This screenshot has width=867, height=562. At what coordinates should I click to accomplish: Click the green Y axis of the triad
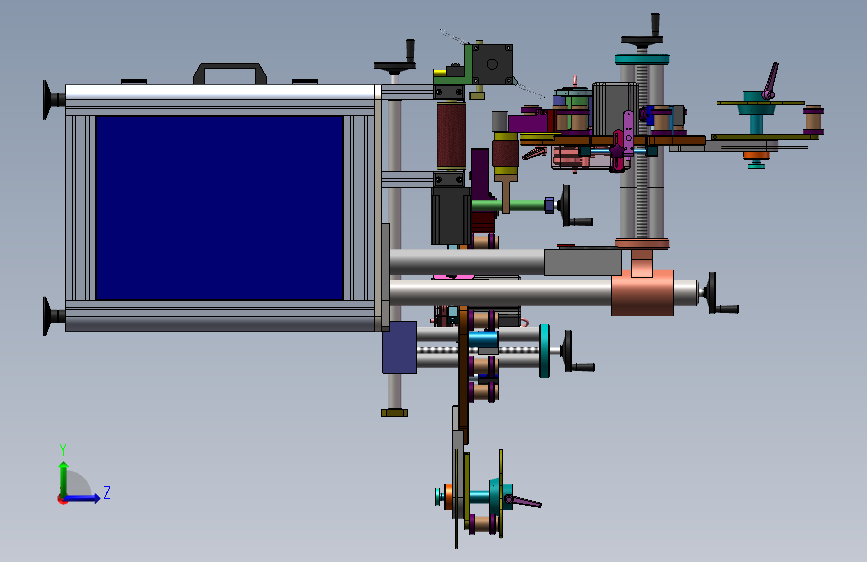64,479
